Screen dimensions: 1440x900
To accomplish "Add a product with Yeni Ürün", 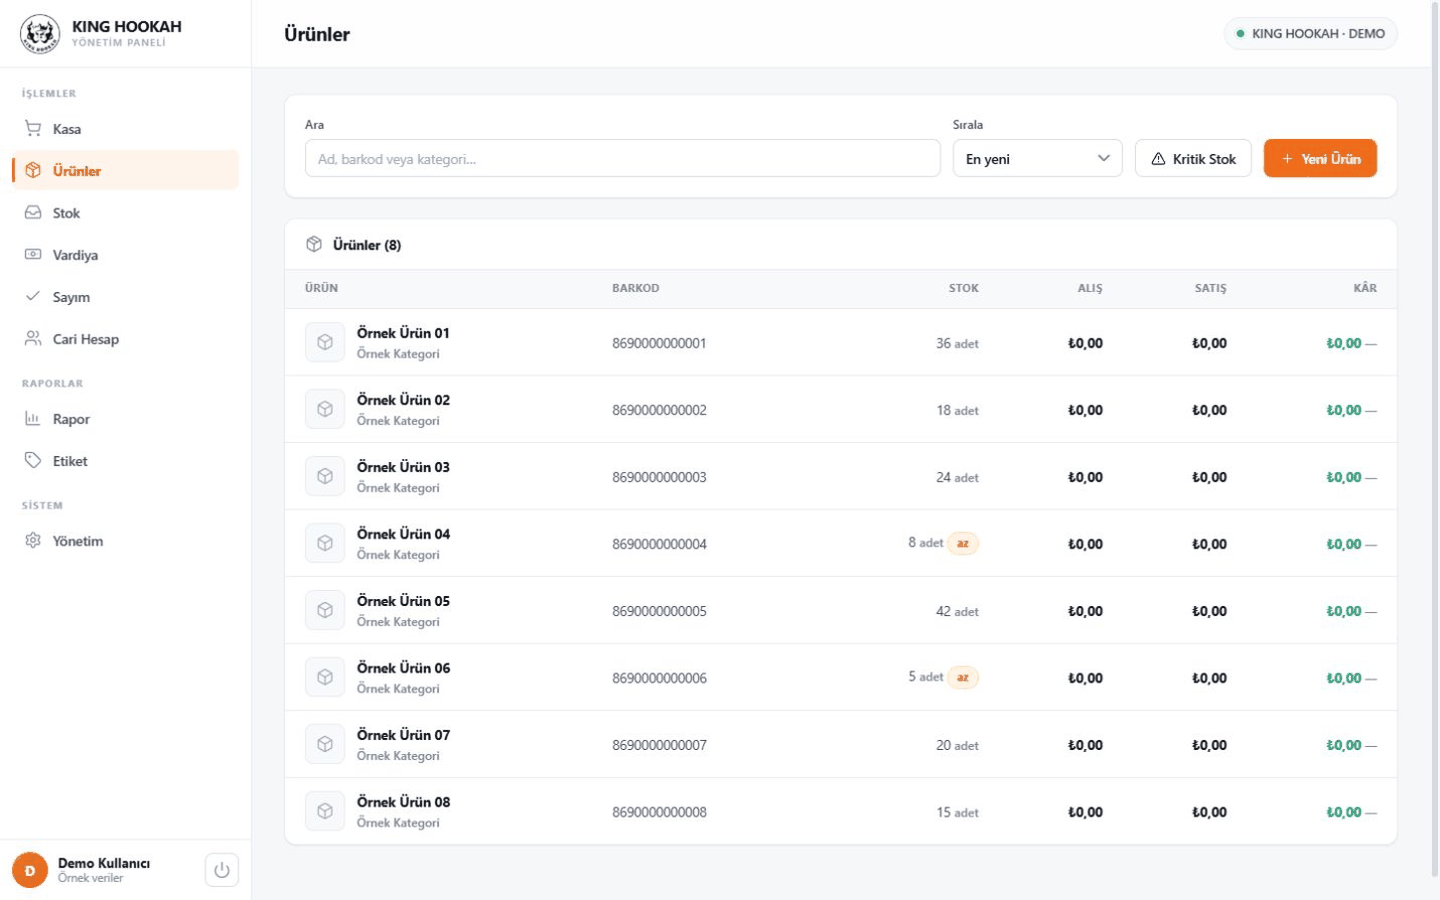I will click(x=1320, y=159).
